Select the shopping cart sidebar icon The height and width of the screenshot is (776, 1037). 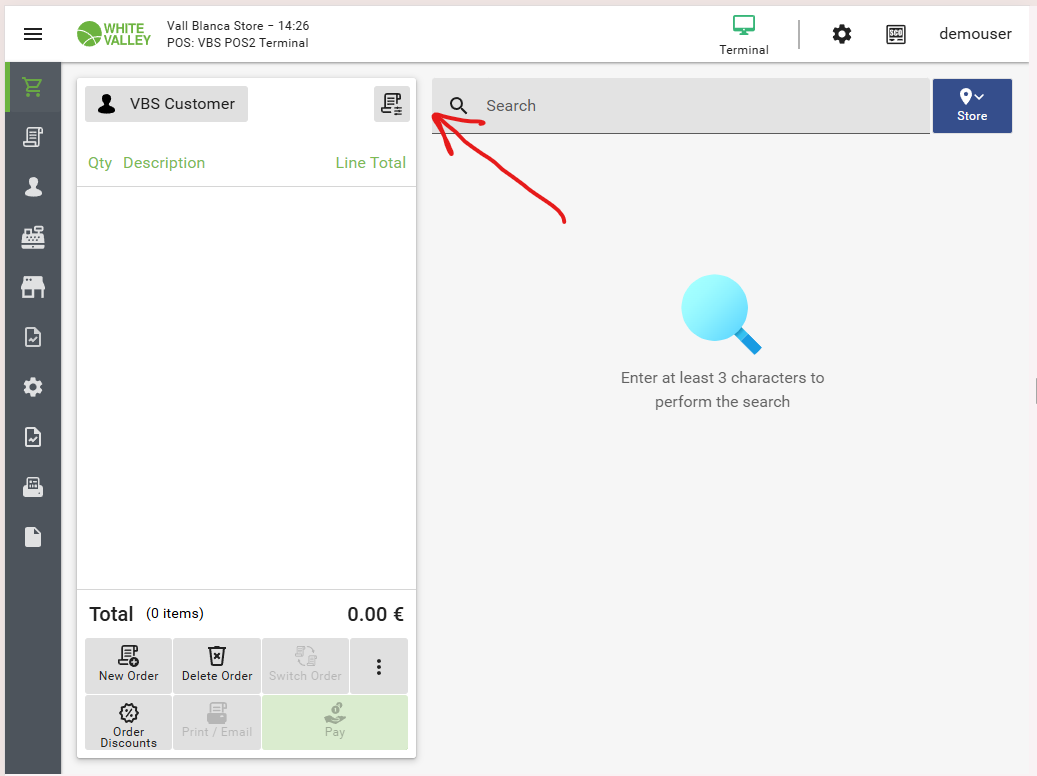tap(32, 87)
